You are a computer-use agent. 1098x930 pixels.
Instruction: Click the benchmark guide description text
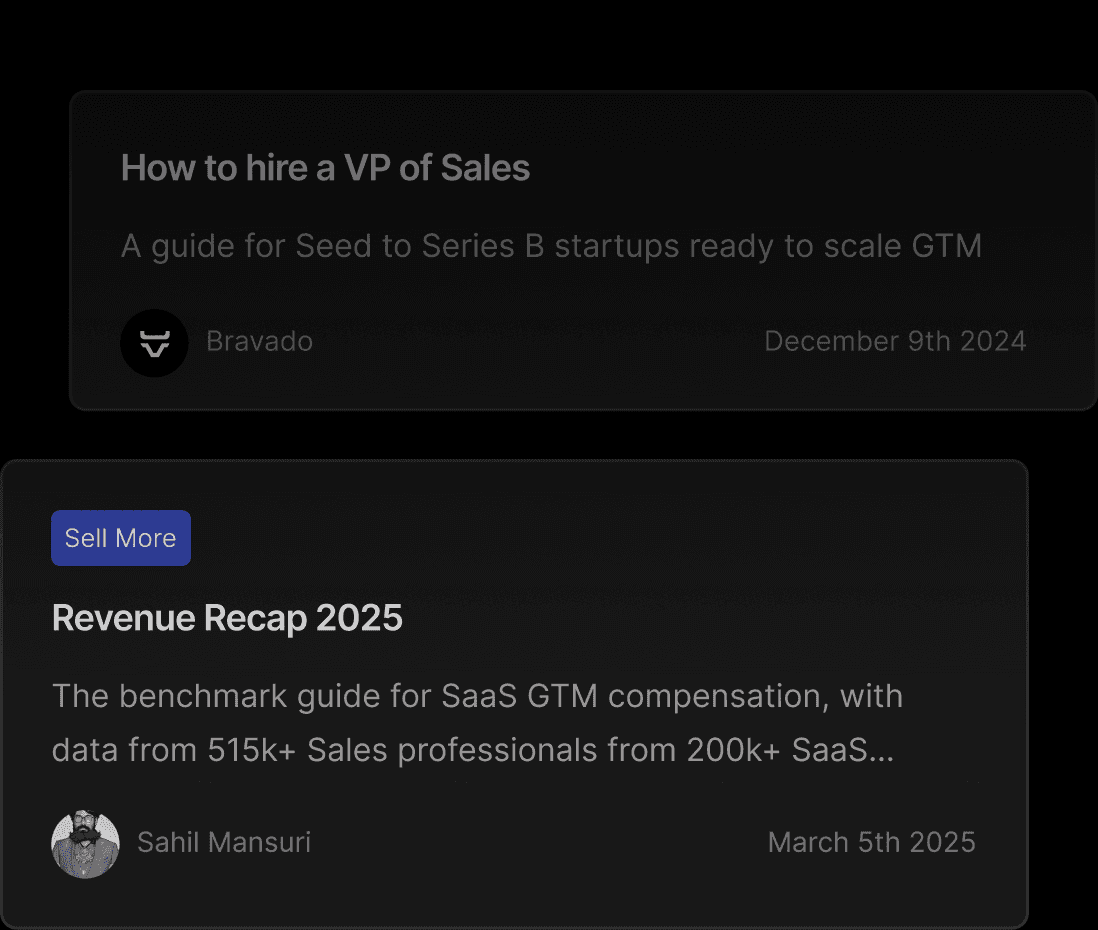point(478,723)
